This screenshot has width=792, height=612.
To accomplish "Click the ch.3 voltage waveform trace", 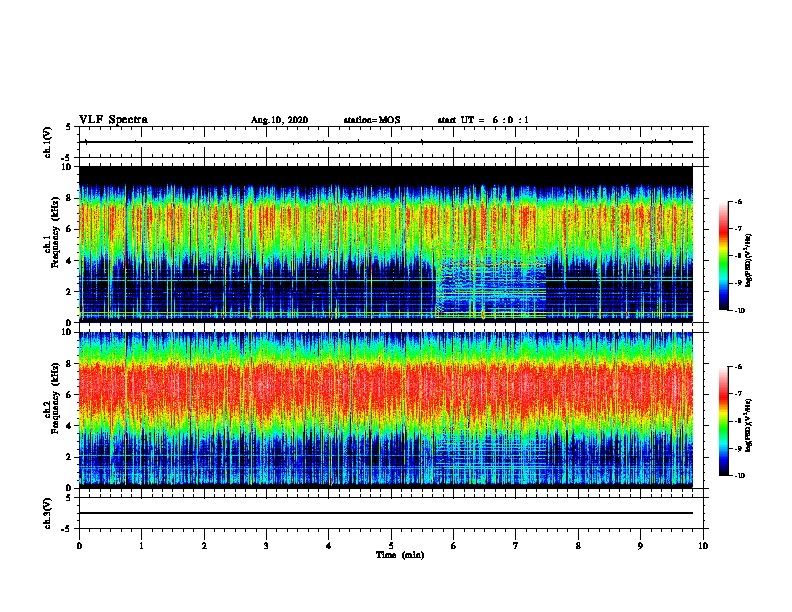I will [x=386, y=513].
